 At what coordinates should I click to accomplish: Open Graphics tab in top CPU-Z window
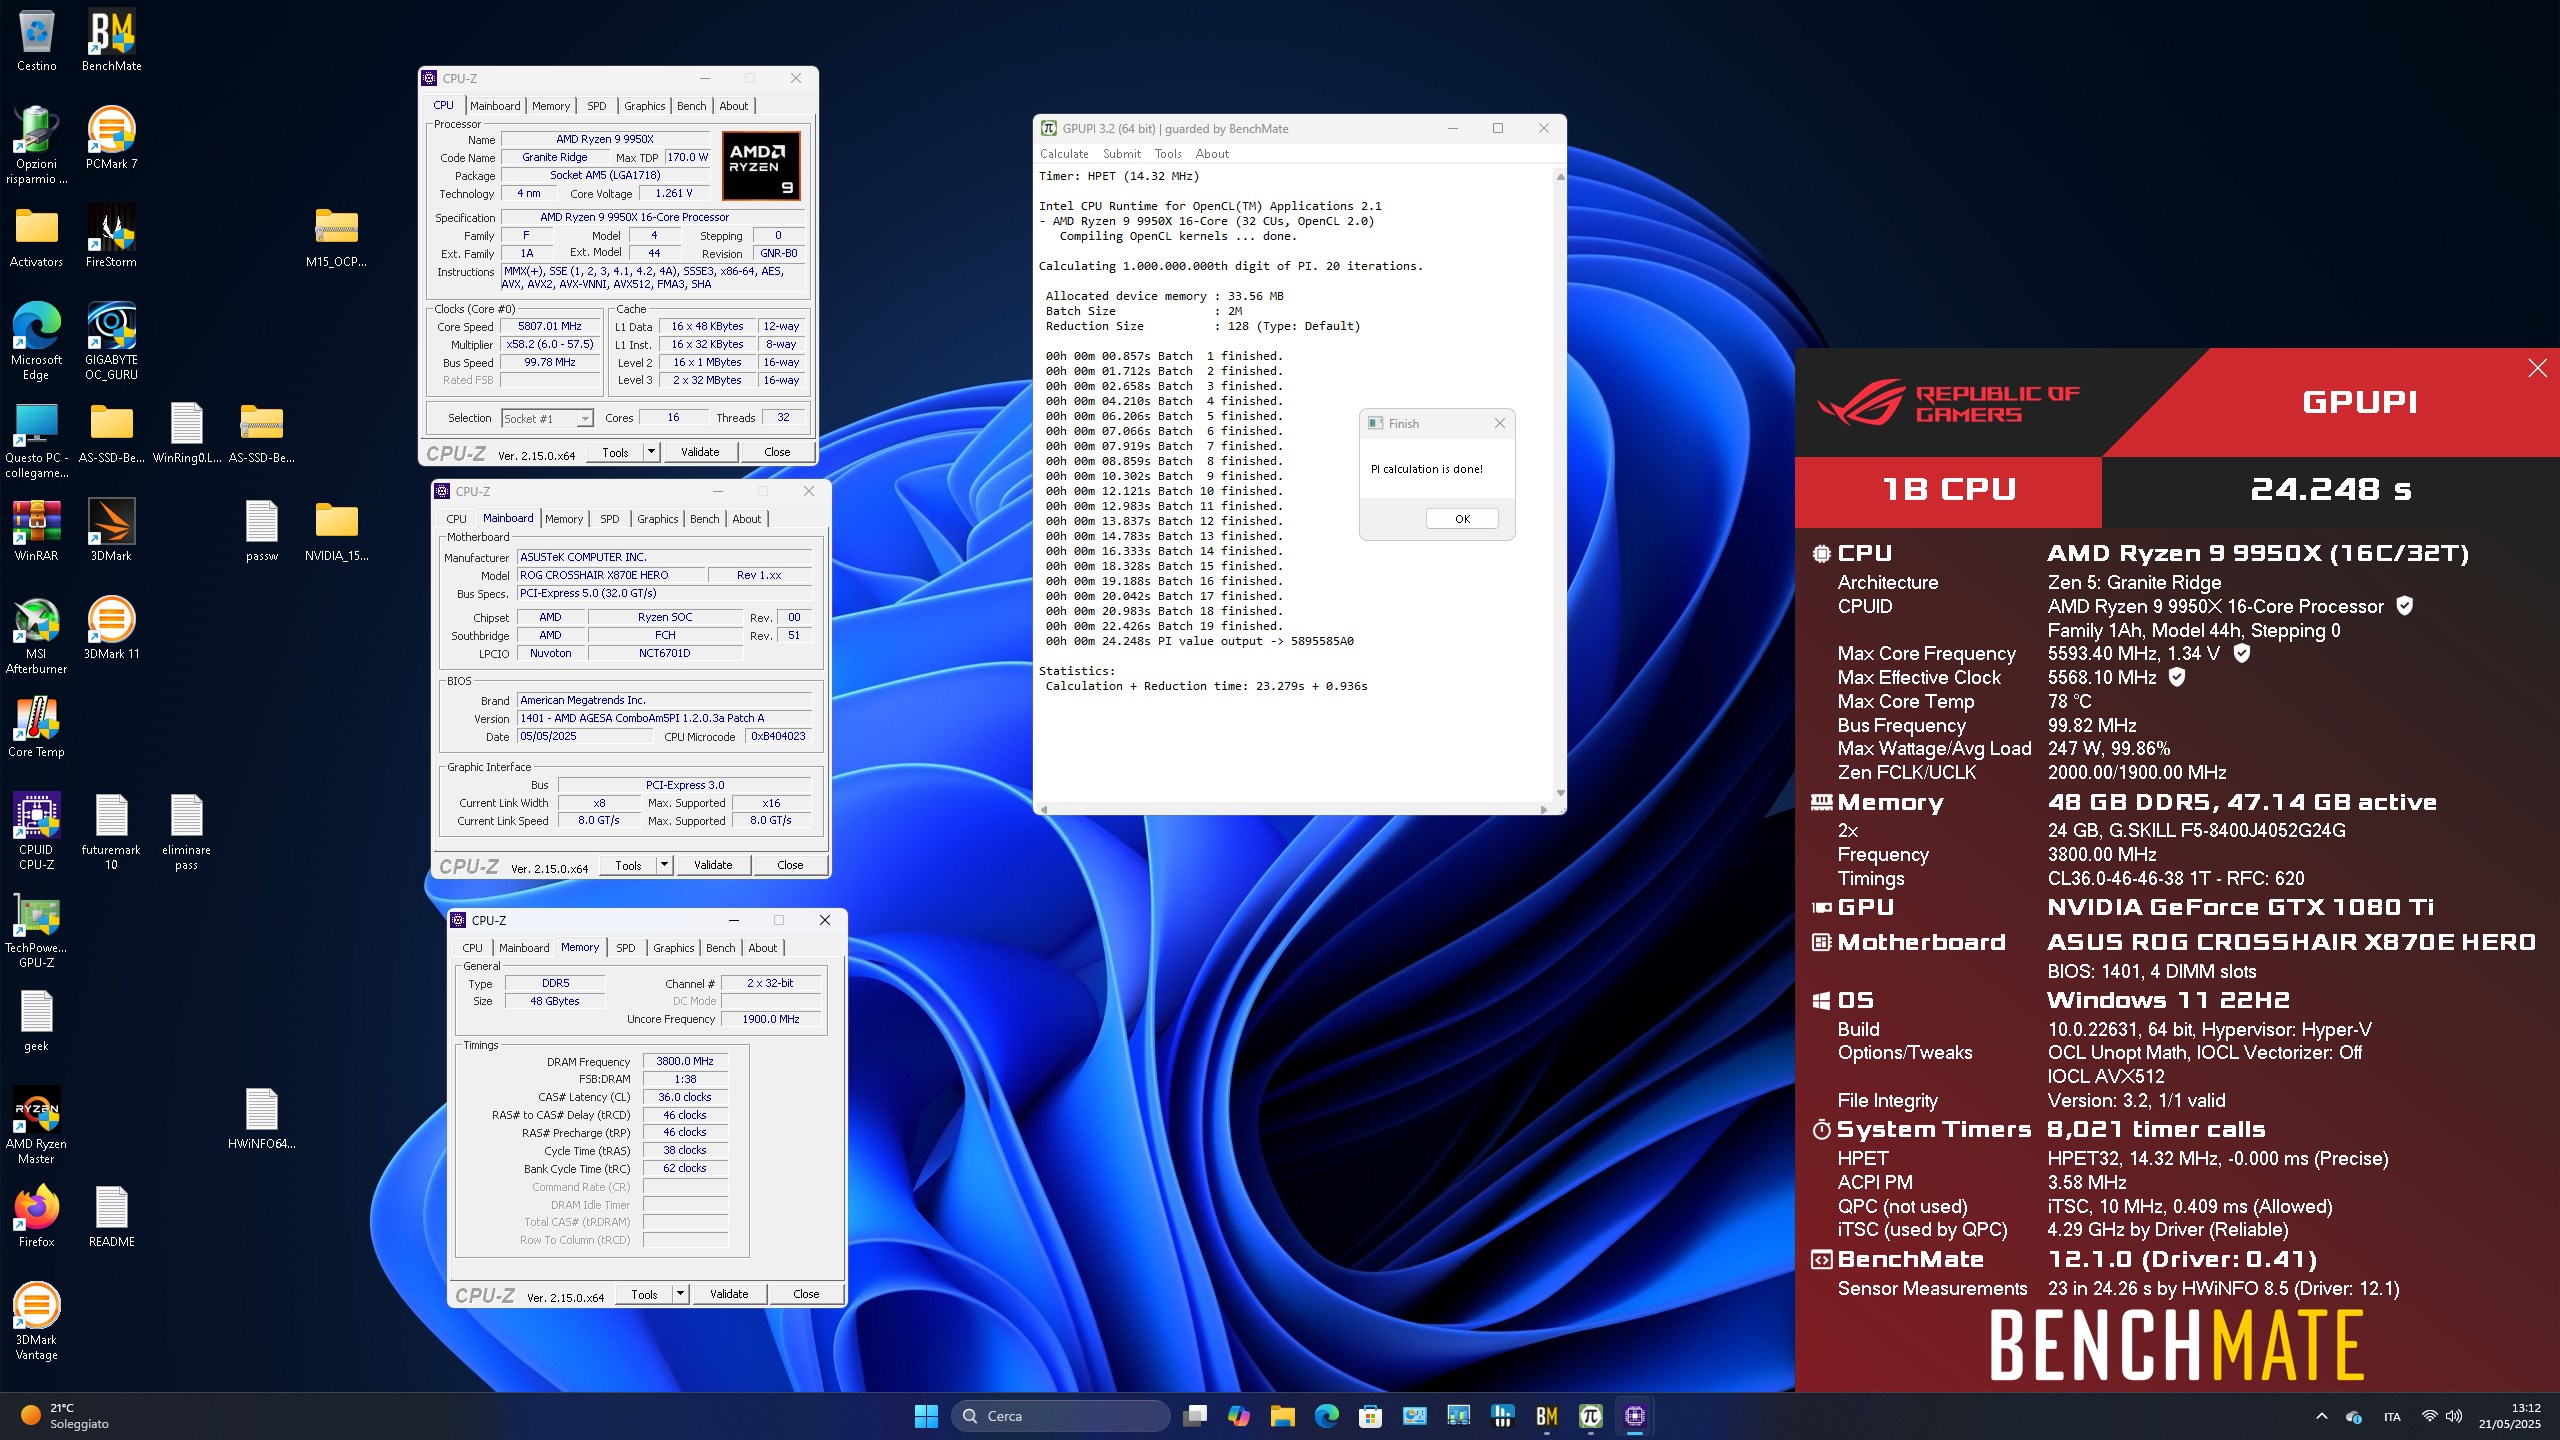point(644,106)
